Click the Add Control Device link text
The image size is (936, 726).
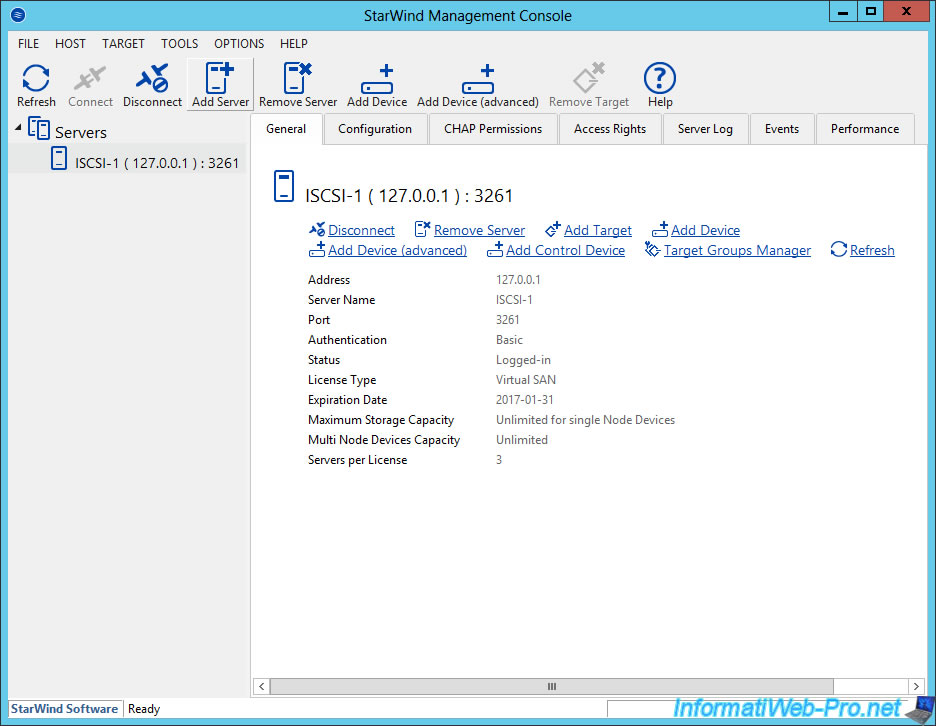pyautogui.click(x=565, y=251)
